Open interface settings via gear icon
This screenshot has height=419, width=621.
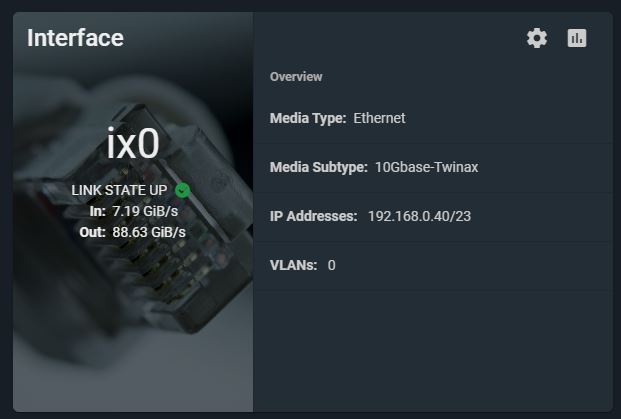pos(537,38)
